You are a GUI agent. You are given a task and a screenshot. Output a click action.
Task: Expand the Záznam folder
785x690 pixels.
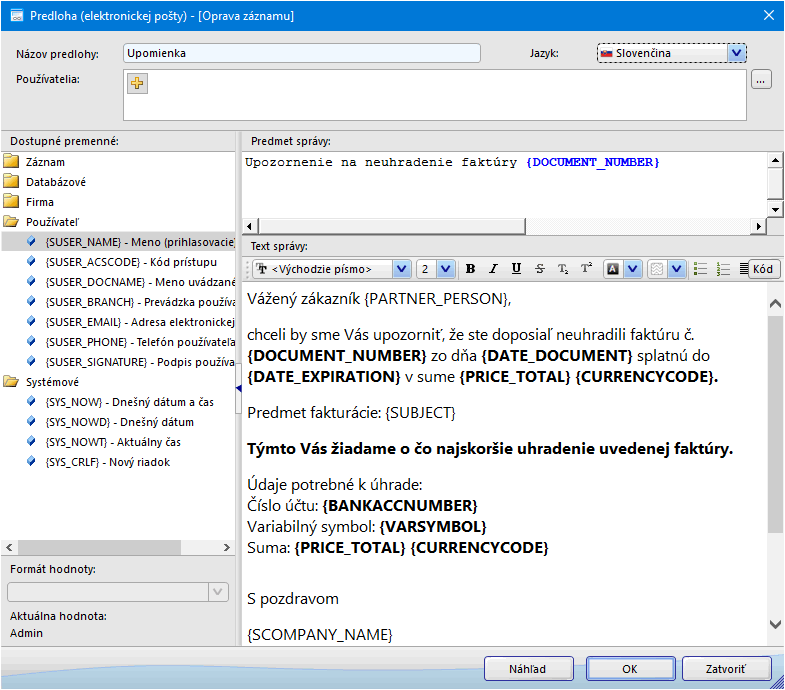(x=45, y=162)
